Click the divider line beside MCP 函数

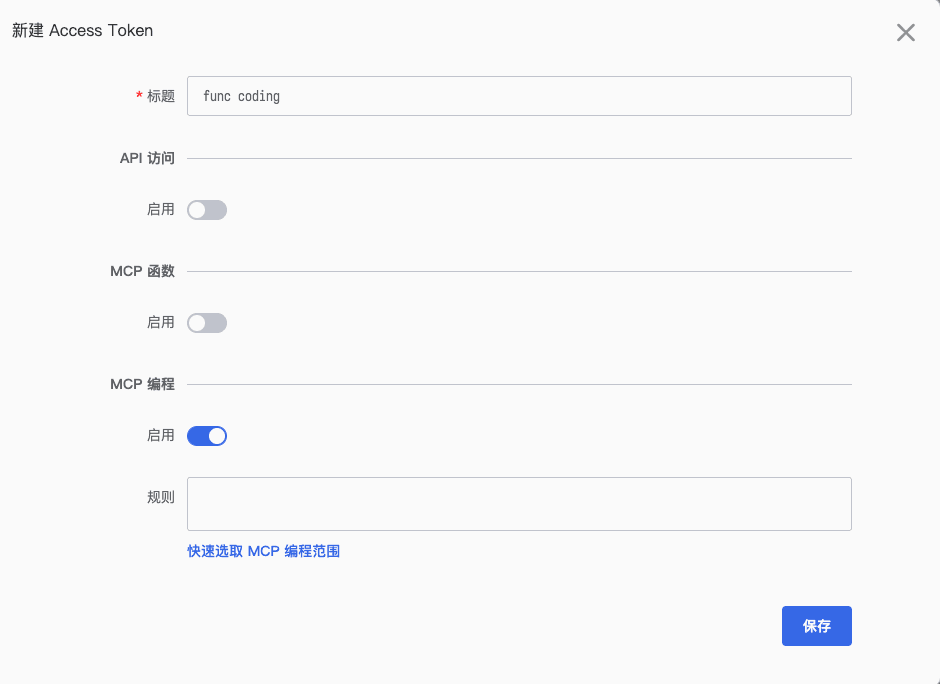[x=519, y=272]
